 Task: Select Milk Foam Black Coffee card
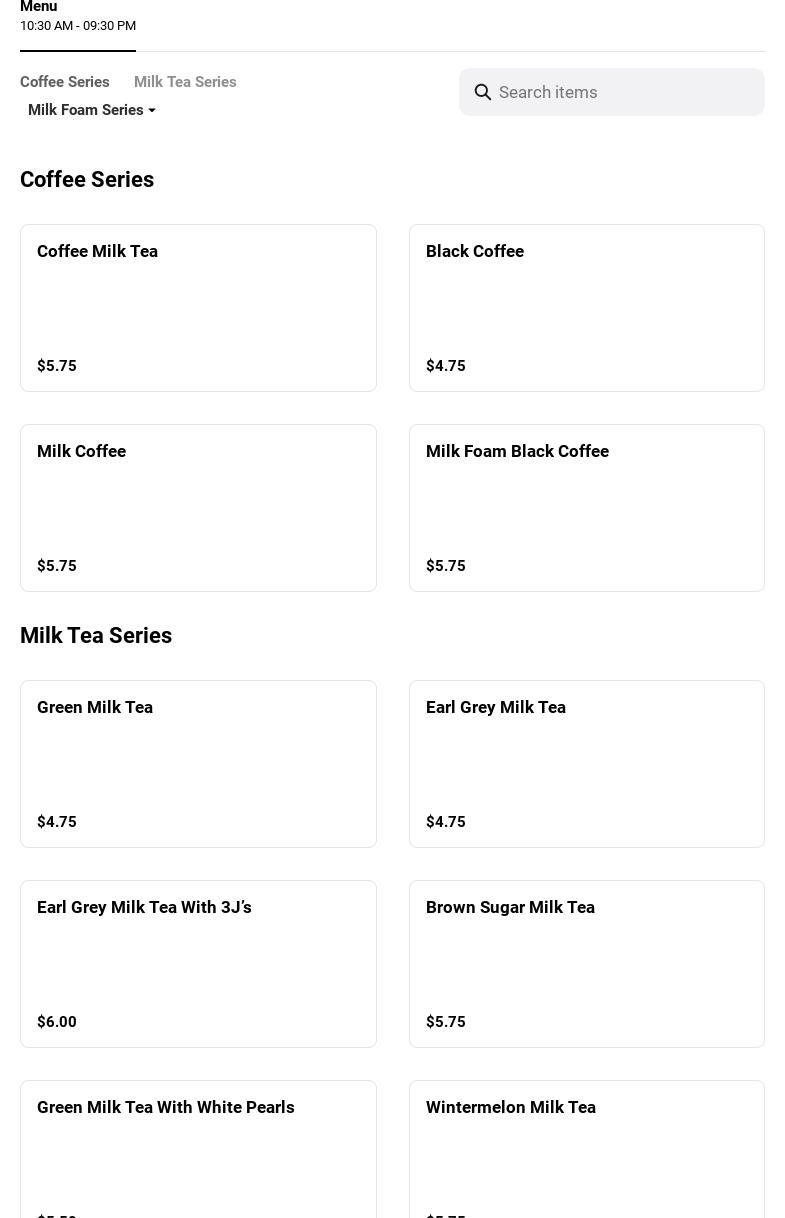(586, 508)
